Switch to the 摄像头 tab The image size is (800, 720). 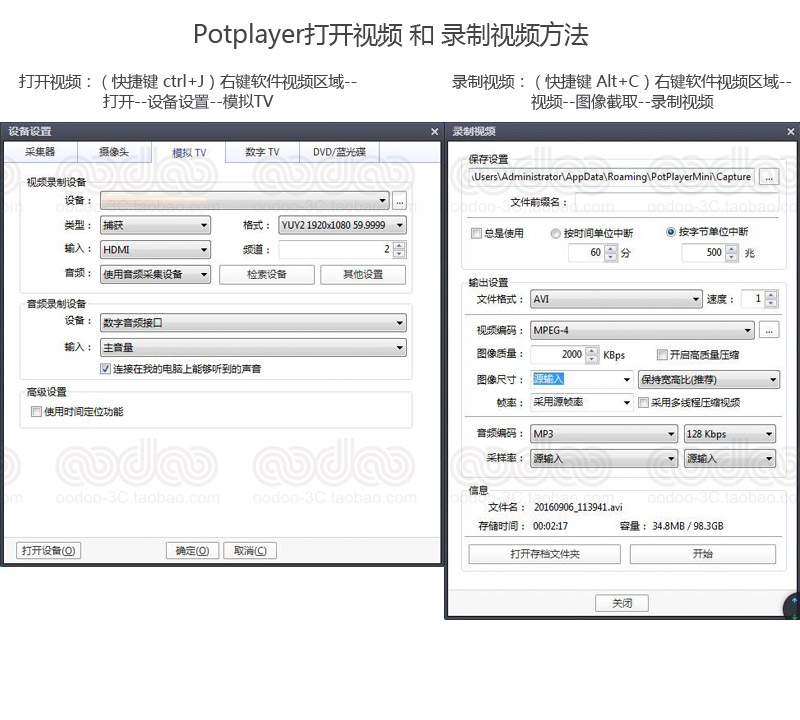coord(114,152)
